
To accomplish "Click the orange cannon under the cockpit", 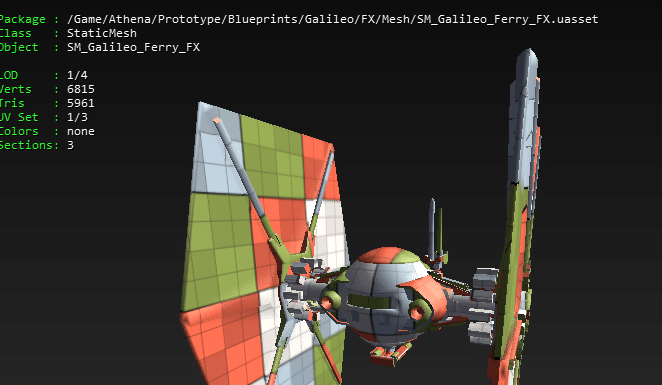I will pyautogui.click(x=391, y=354).
